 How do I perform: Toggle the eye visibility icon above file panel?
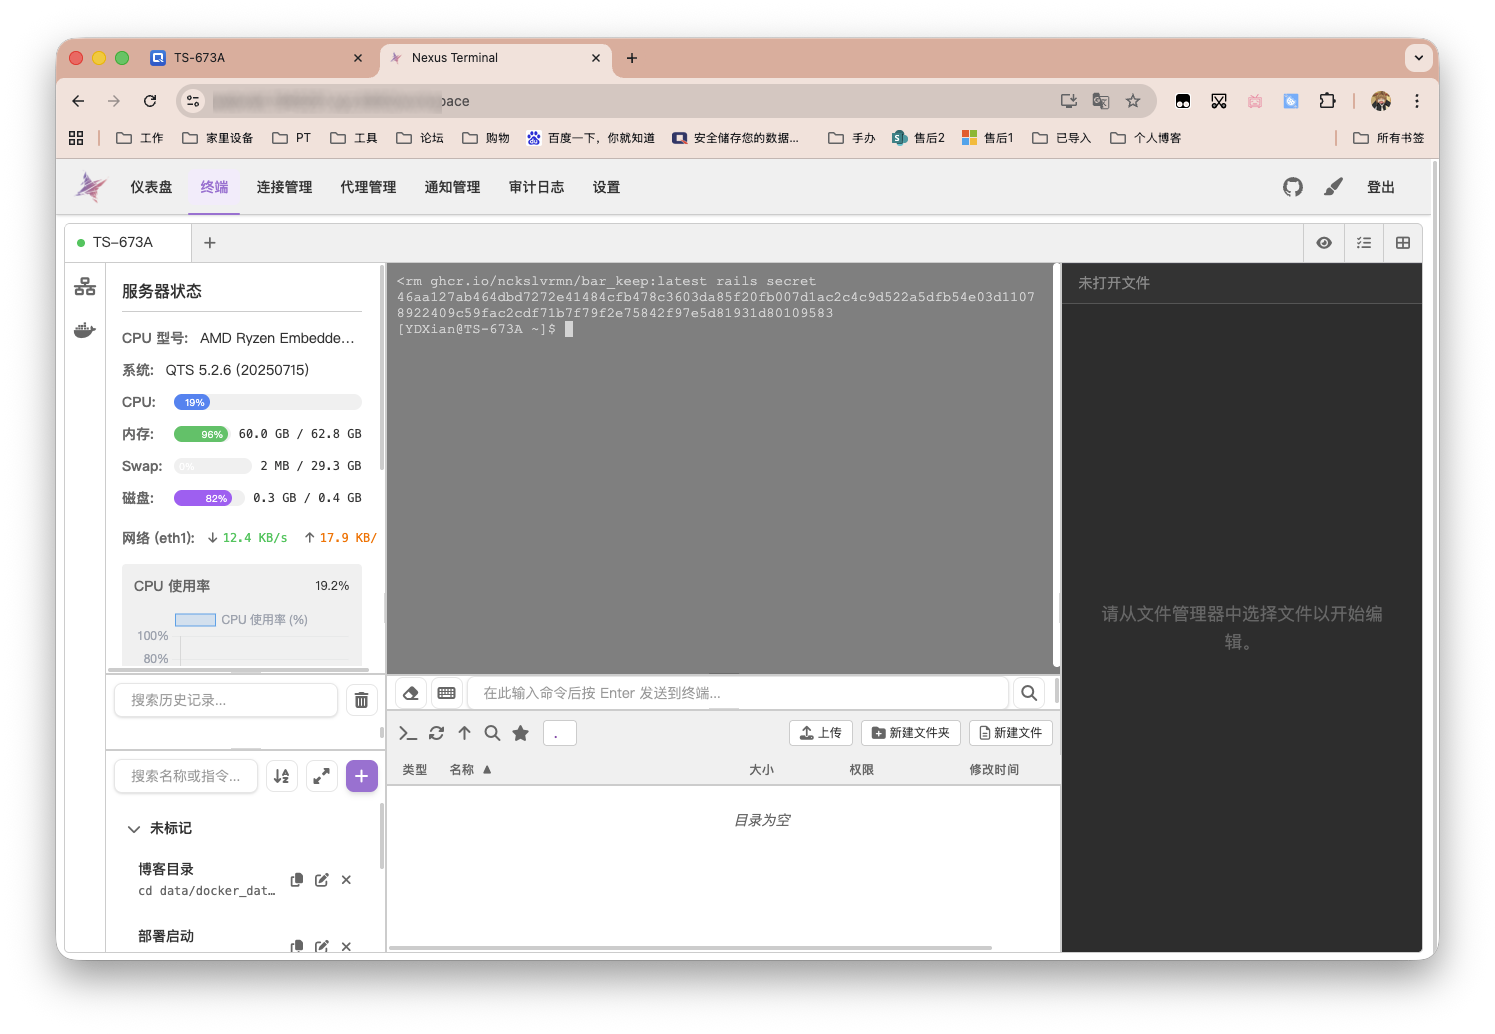tap(1324, 242)
